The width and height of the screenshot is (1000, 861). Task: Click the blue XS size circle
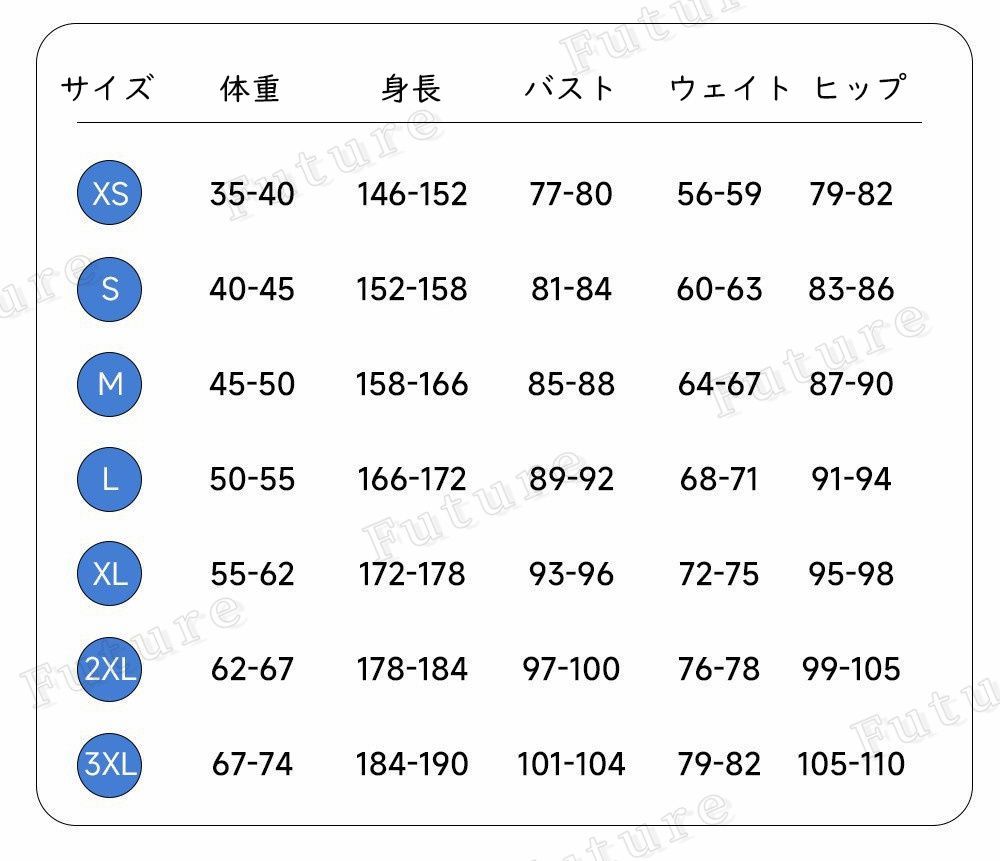109,193
